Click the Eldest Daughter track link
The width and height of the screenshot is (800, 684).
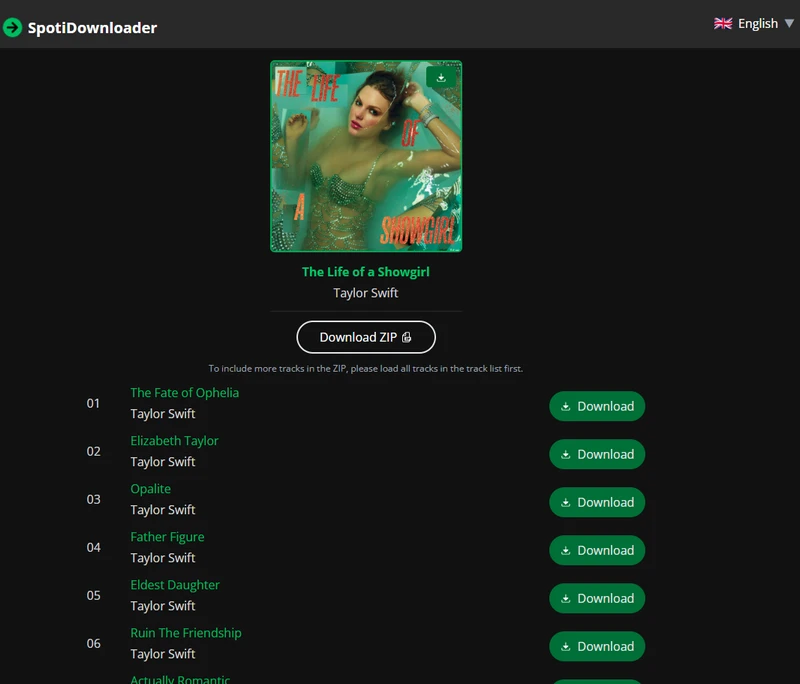pyautogui.click(x=175, y=585)
